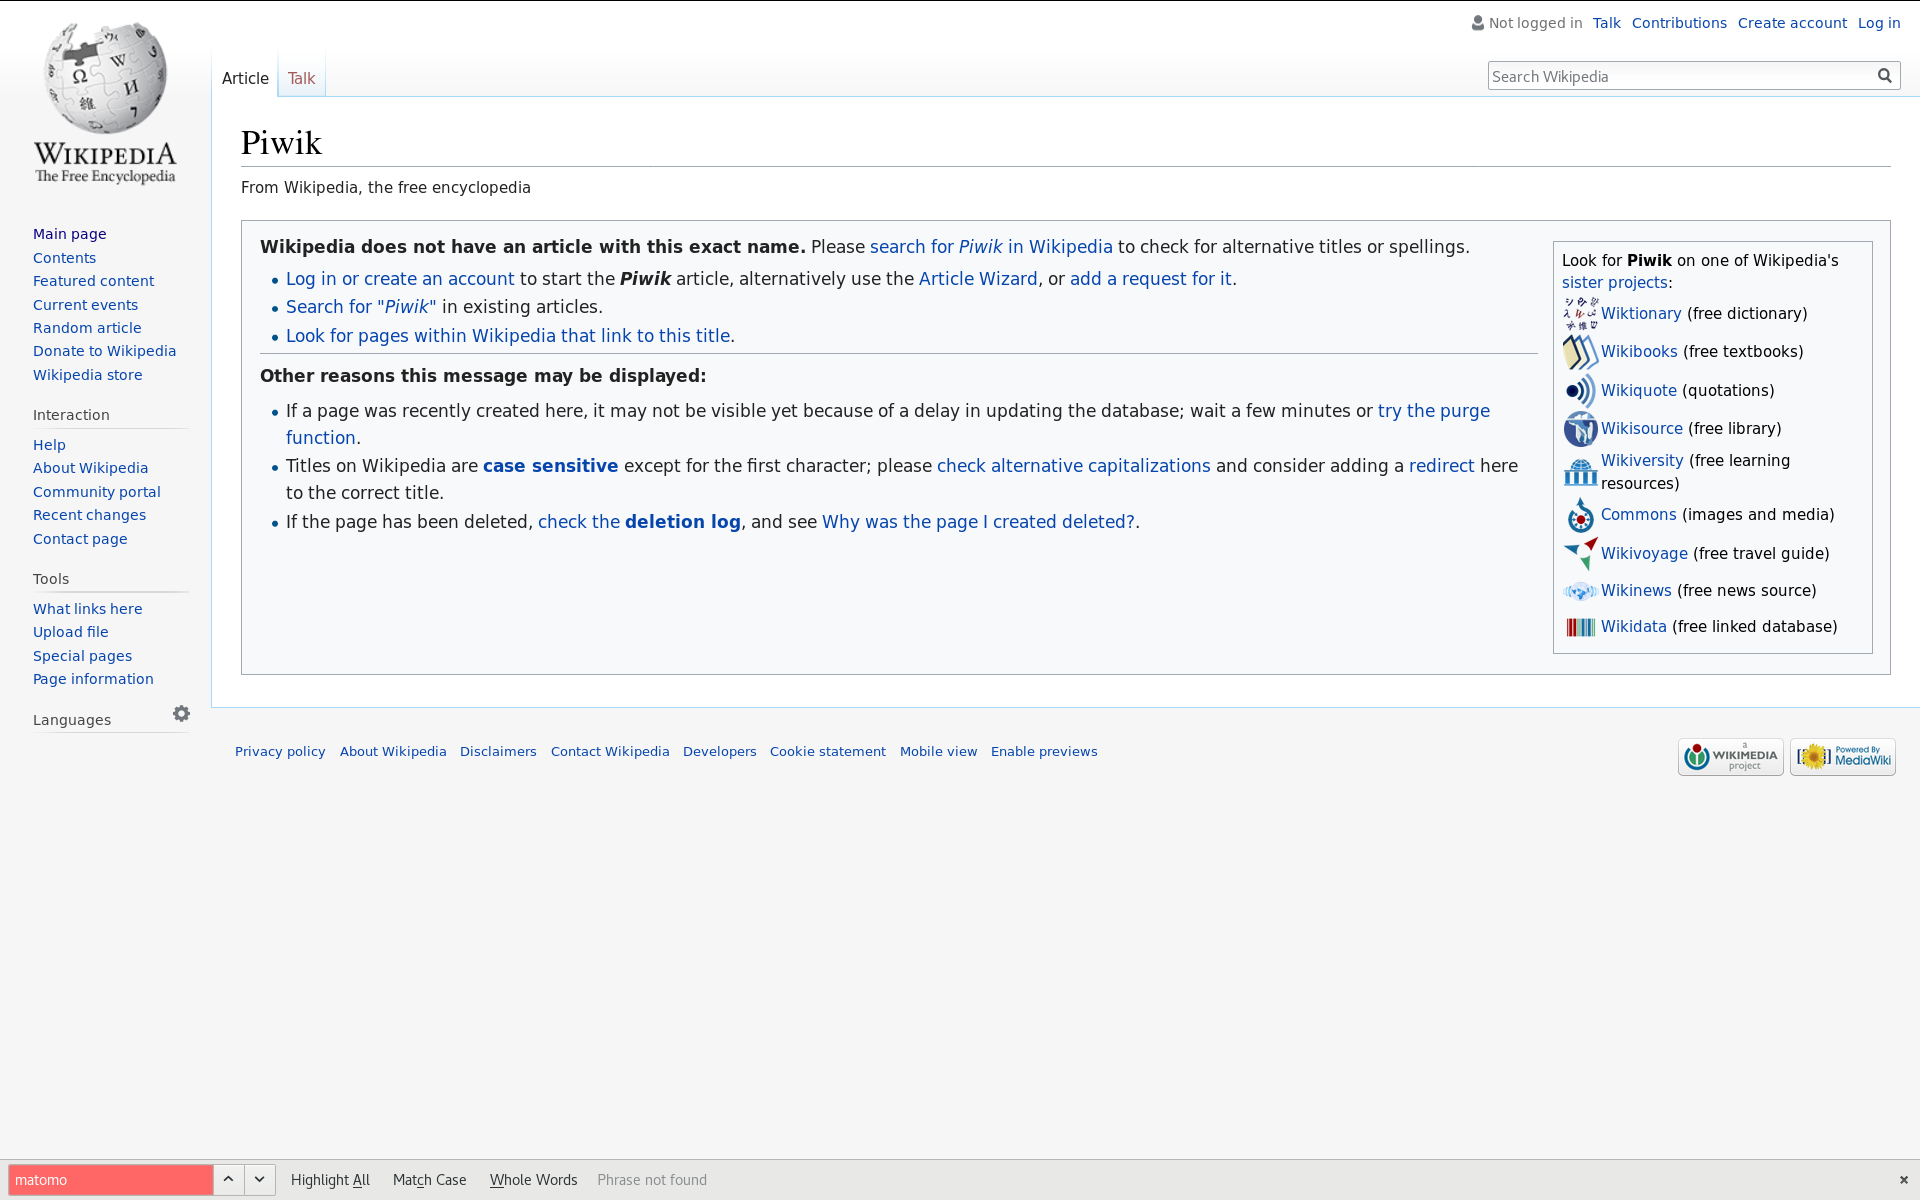This screenshot has height=1200, width=1920.
Task: Open Wikipedia store link
Action: tap(87, 375)
